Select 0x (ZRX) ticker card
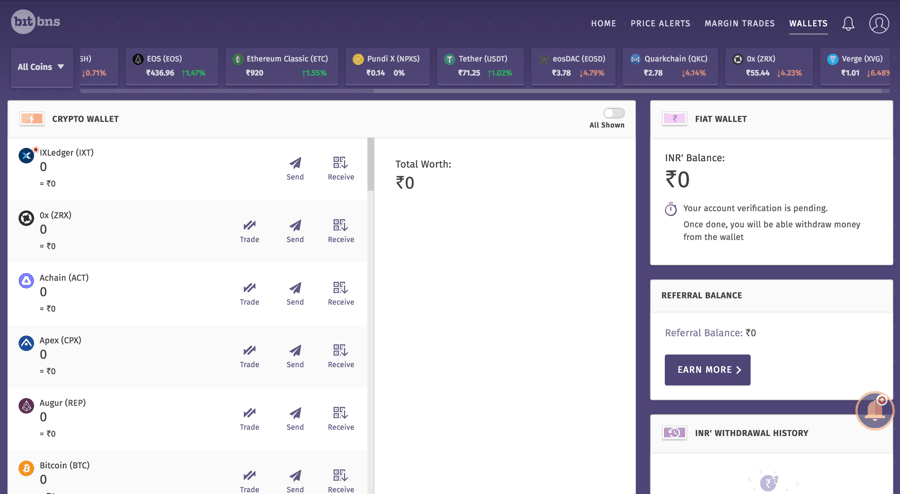Screen dimensions: 900x494 [769, 67]
